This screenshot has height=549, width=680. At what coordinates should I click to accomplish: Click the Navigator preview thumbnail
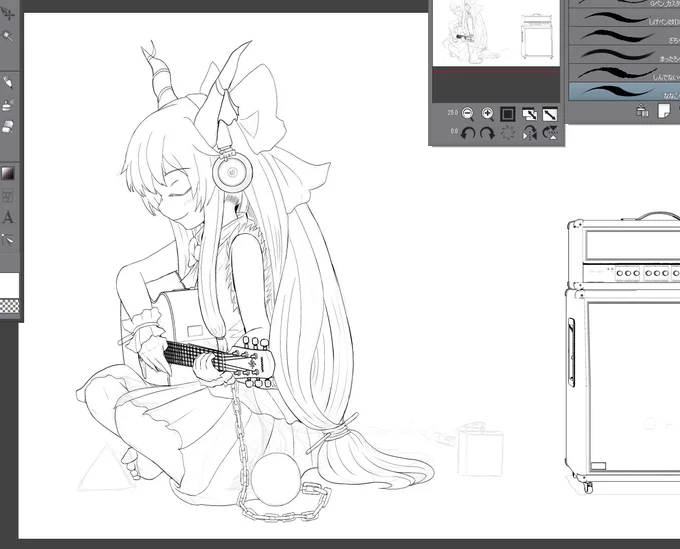pyautogui.click(x=497, y=33)
